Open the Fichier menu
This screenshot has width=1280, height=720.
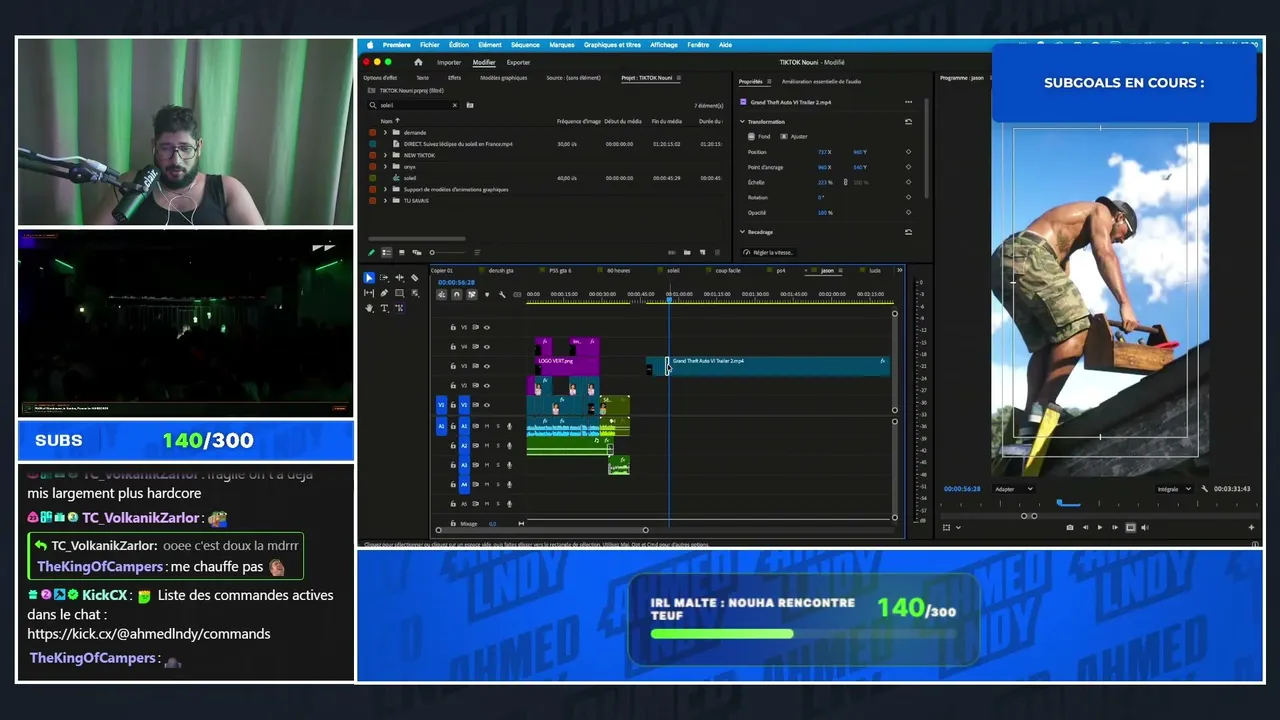[x=430, y=45]
